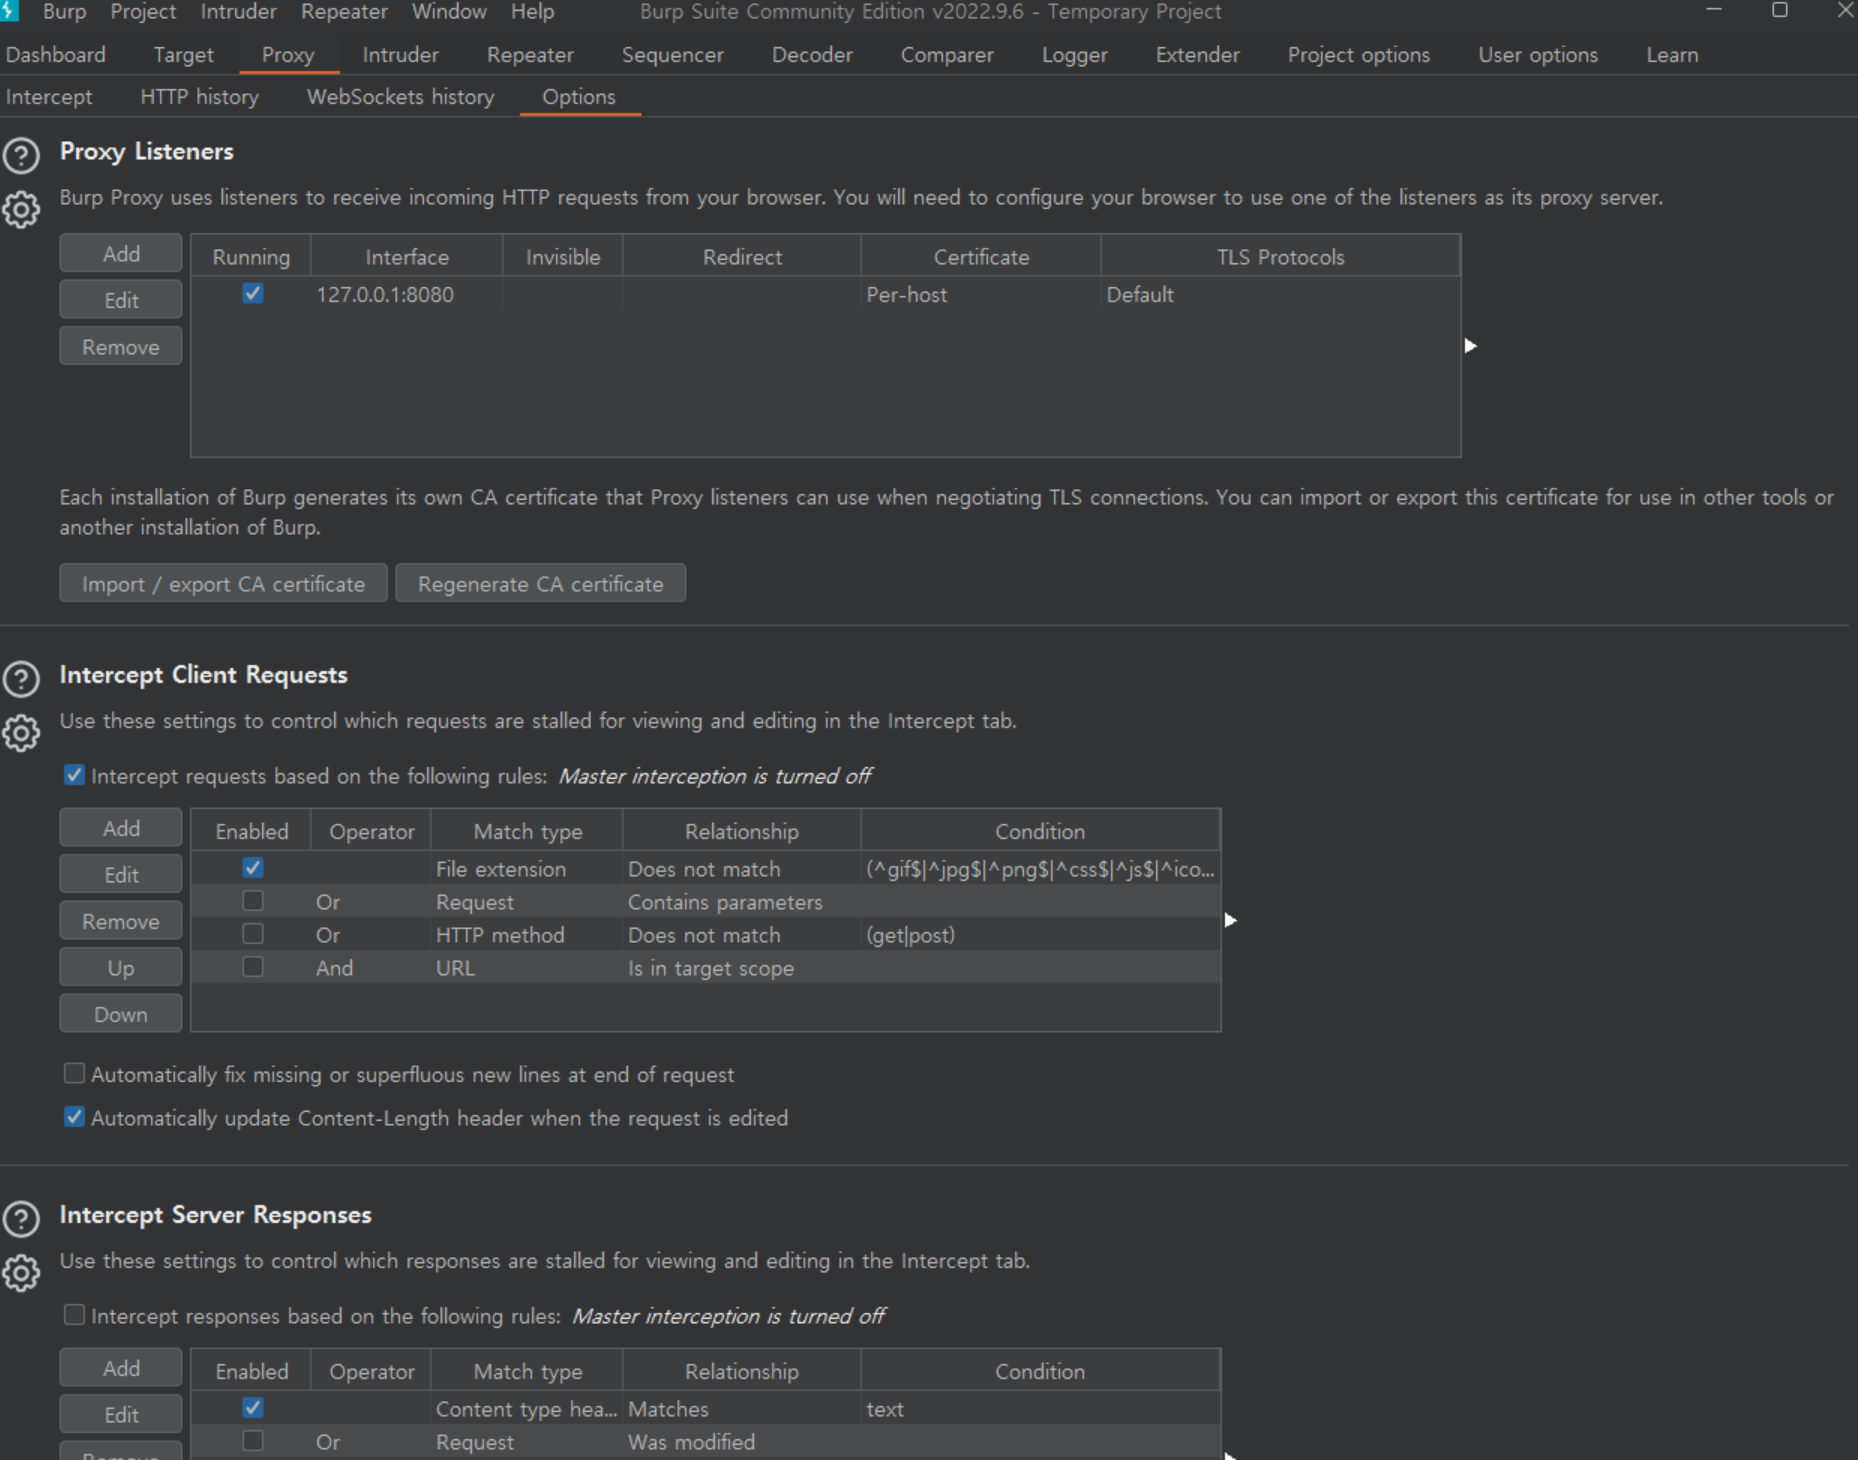Open the Learn tab
Viewport: 1858px width, 1460px height.
(x=1672, y=55)
